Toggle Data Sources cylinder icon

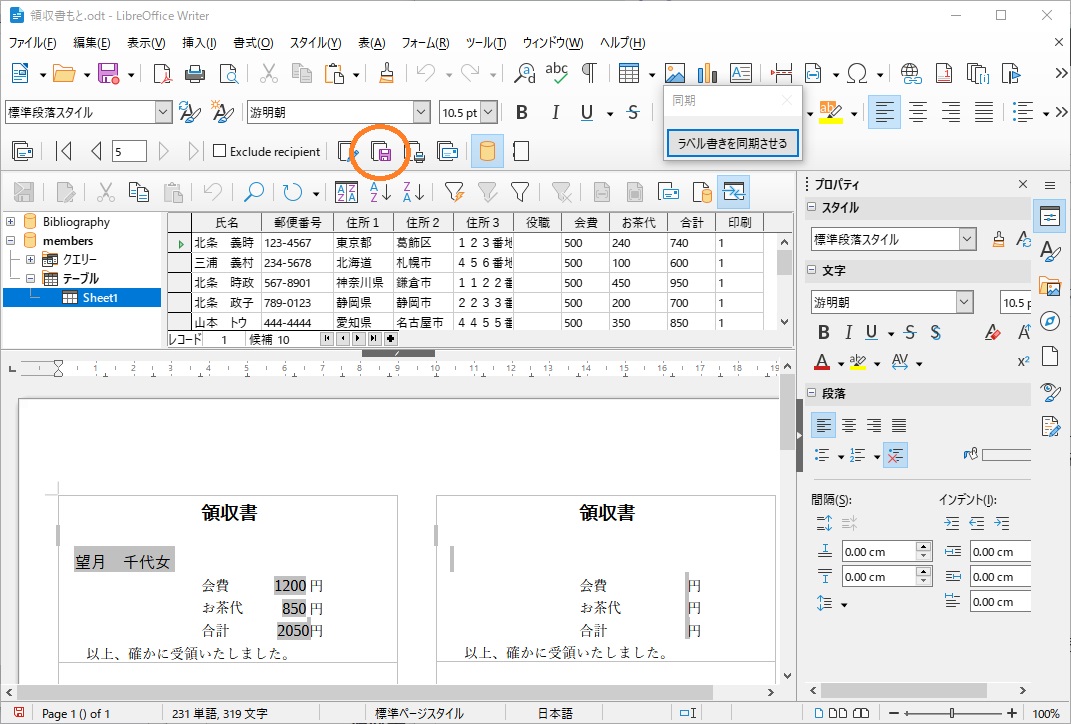click(487, 152)
